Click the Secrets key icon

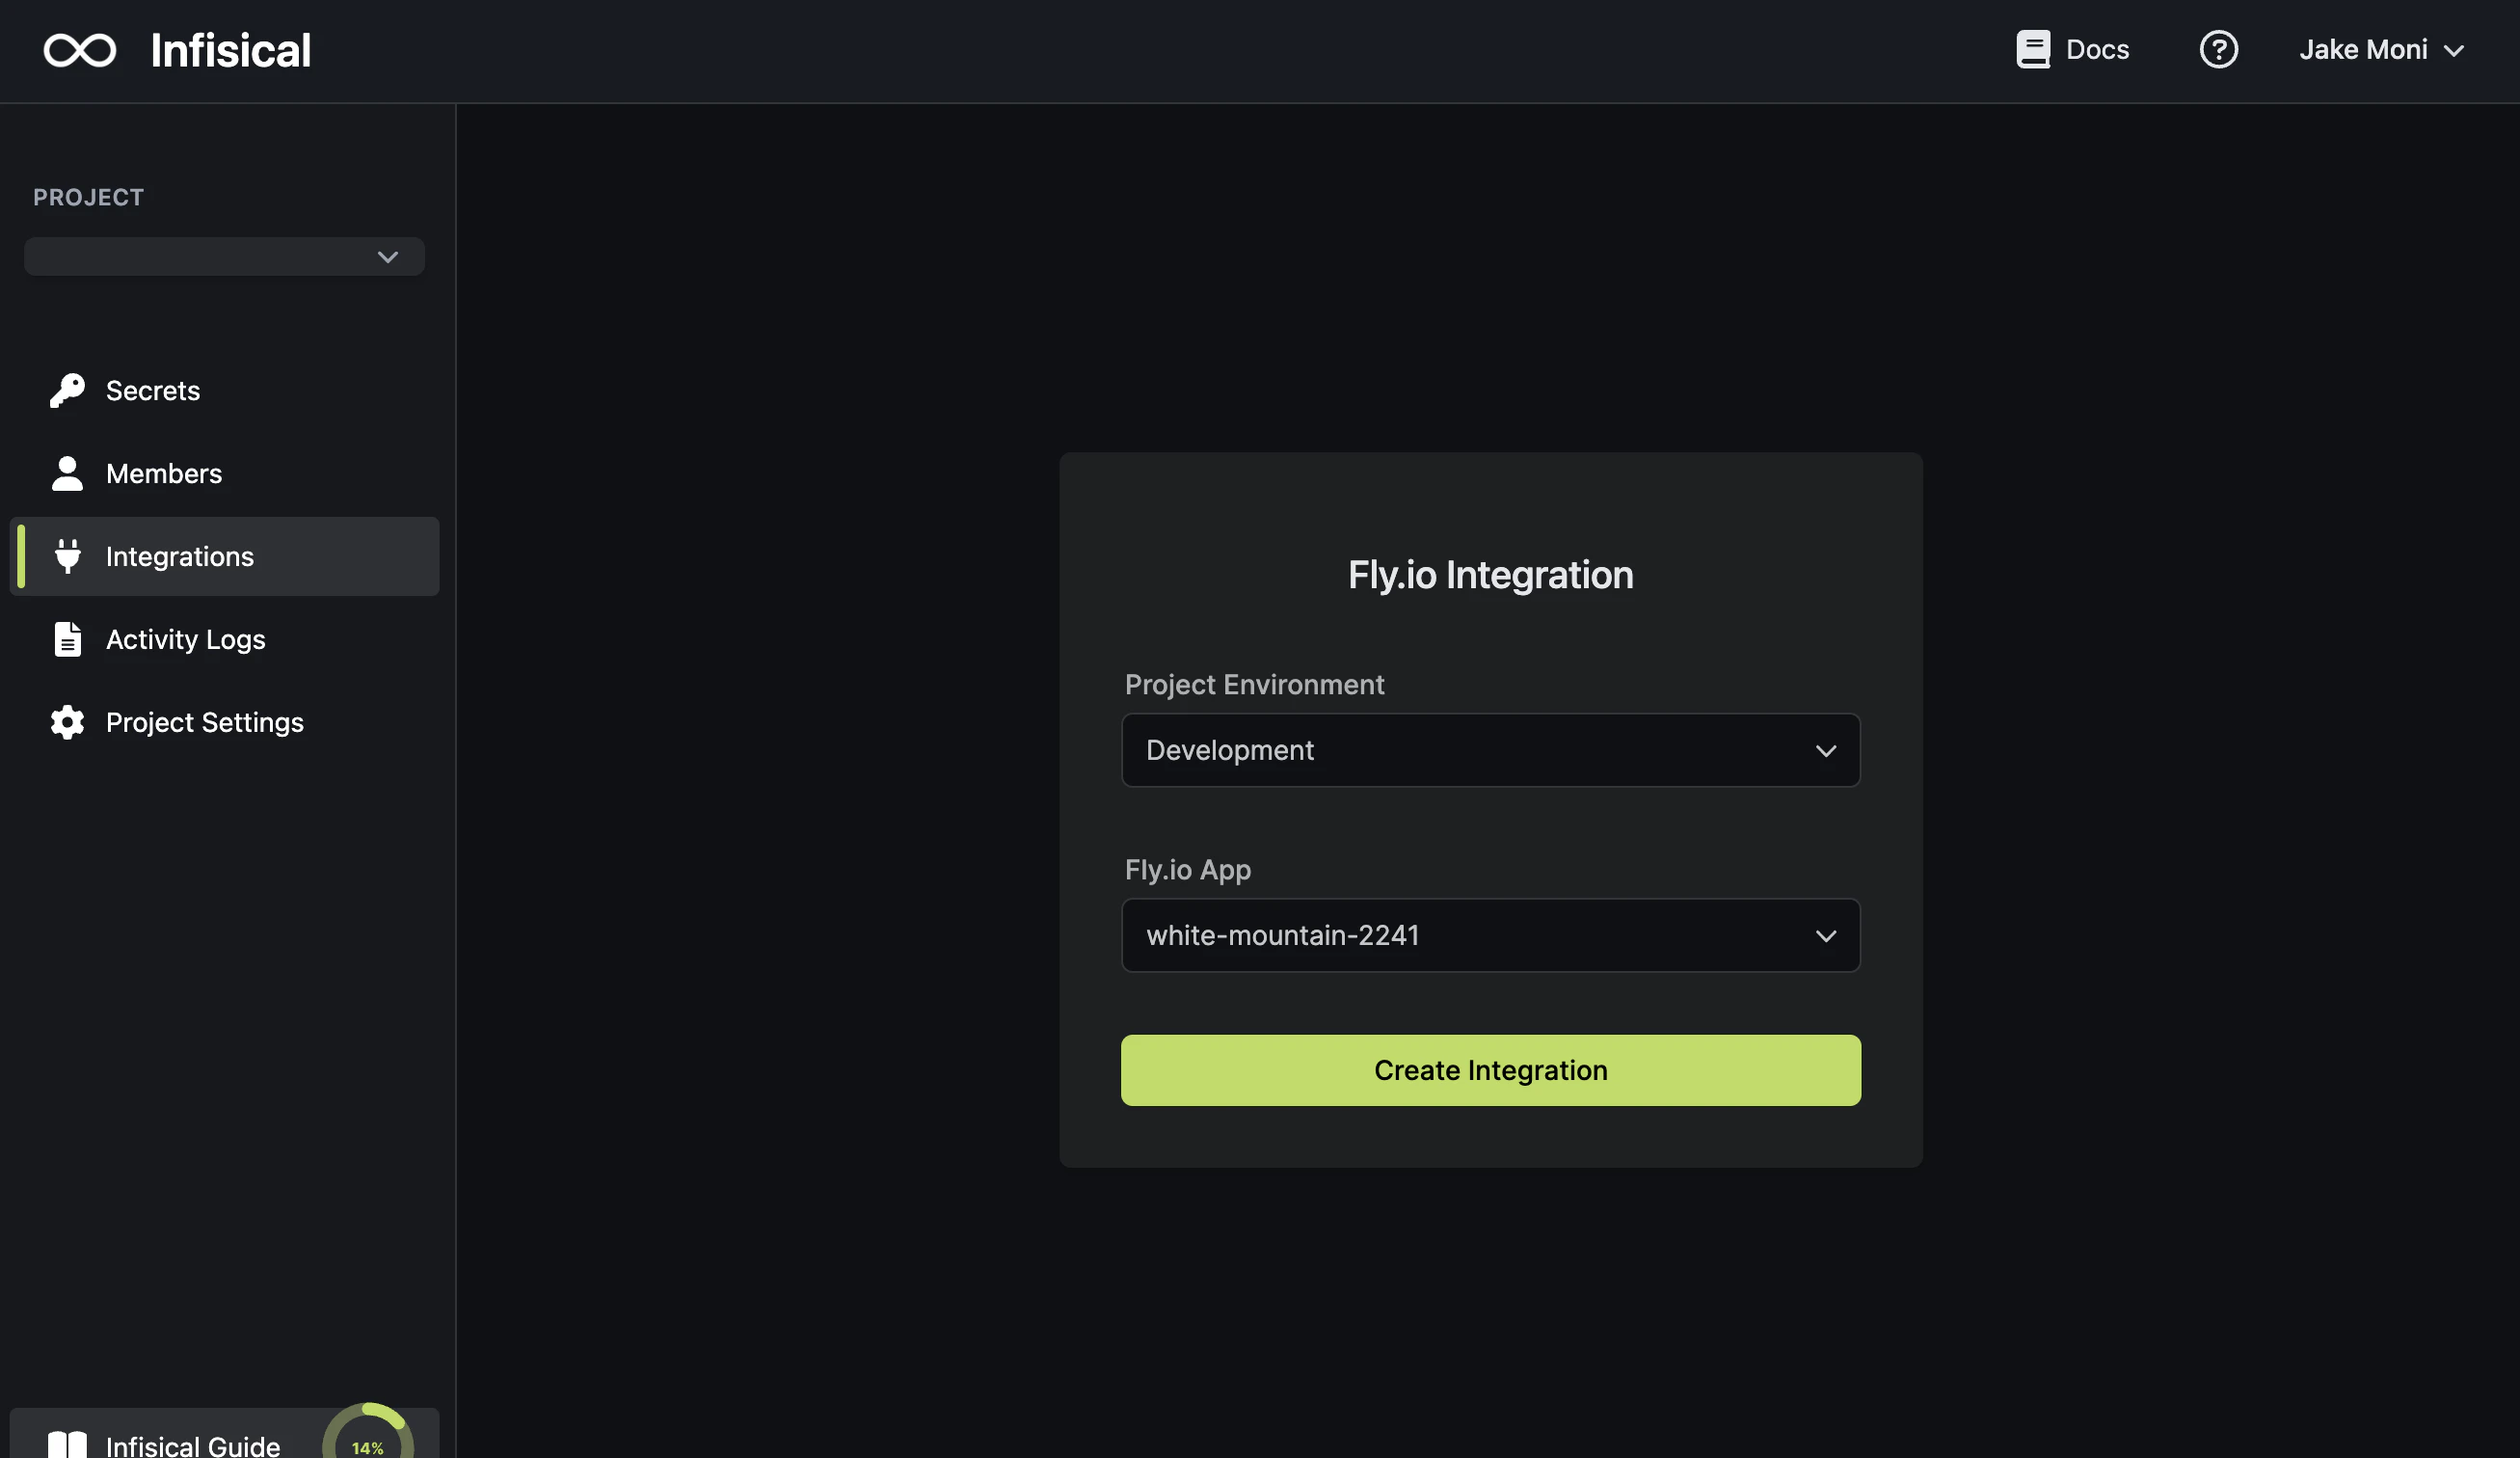pyautogui.click(x=67, y=390)
